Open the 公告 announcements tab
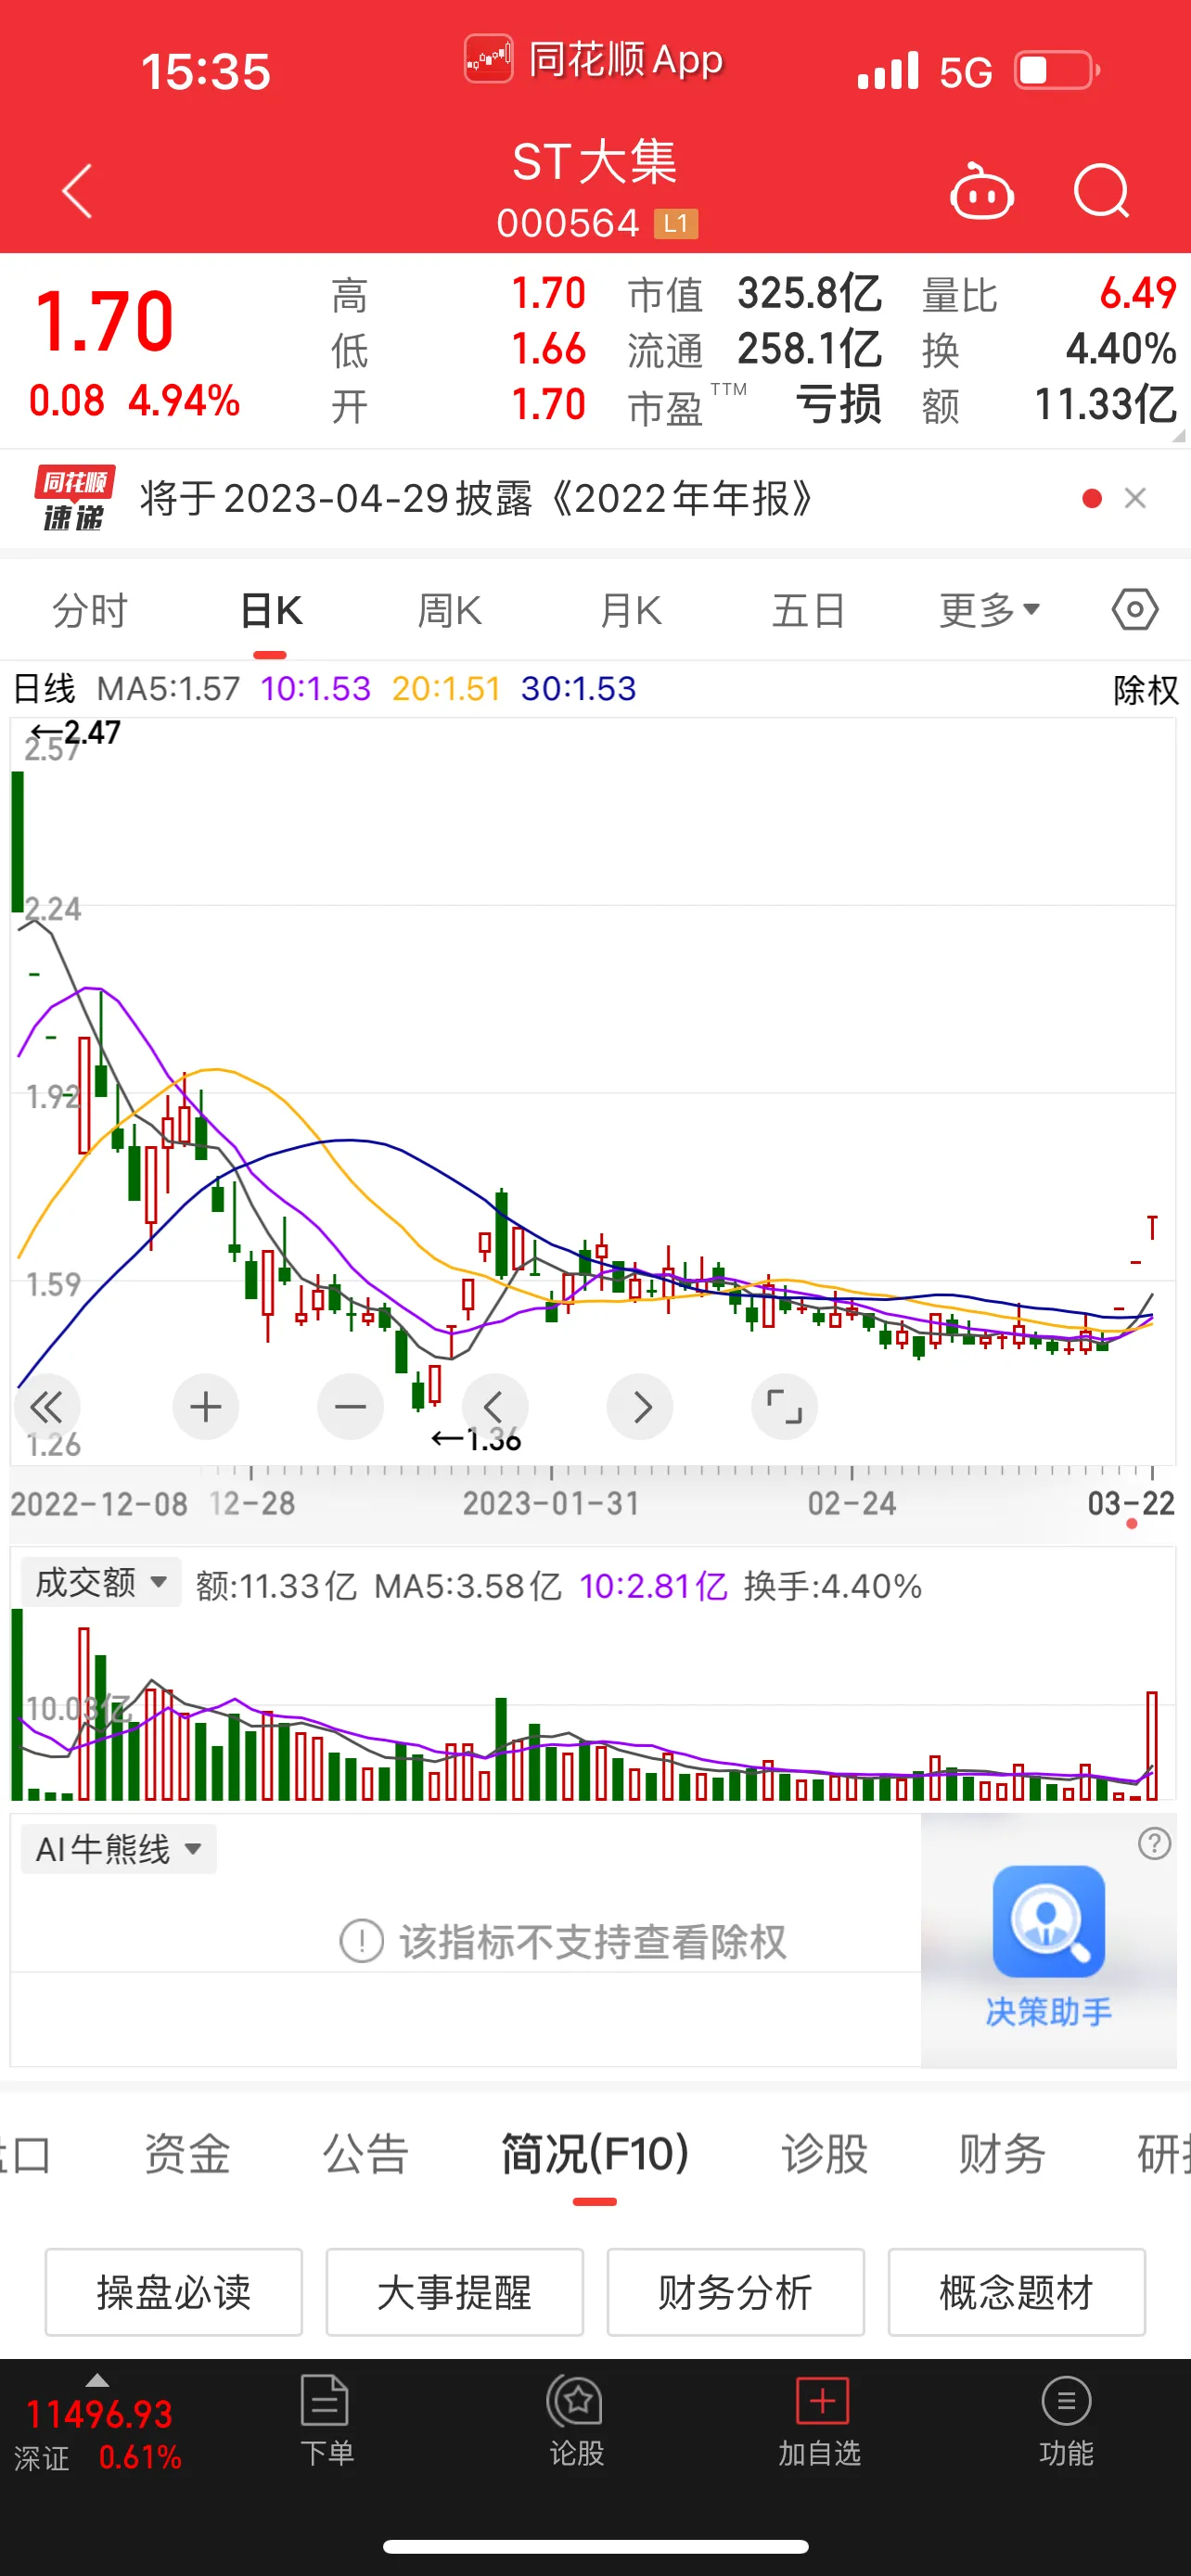This screenshot has width=1191, height=2576. (x=365, y=2154)
